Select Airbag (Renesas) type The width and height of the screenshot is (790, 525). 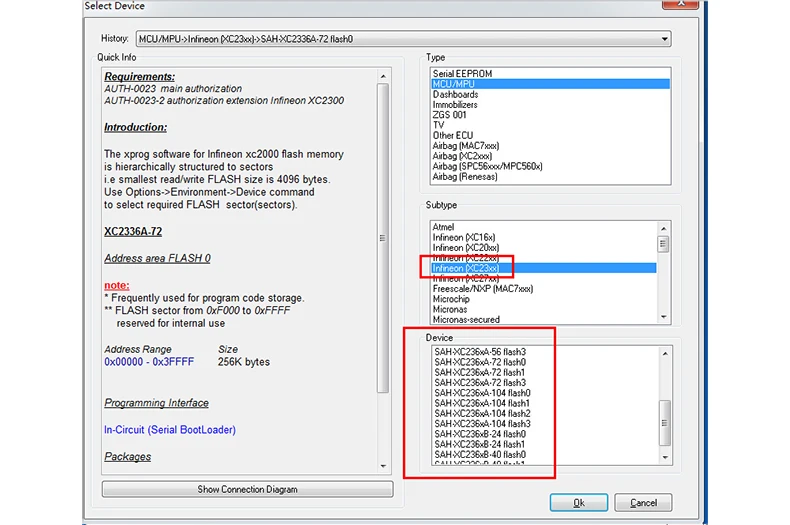point(550,176)
